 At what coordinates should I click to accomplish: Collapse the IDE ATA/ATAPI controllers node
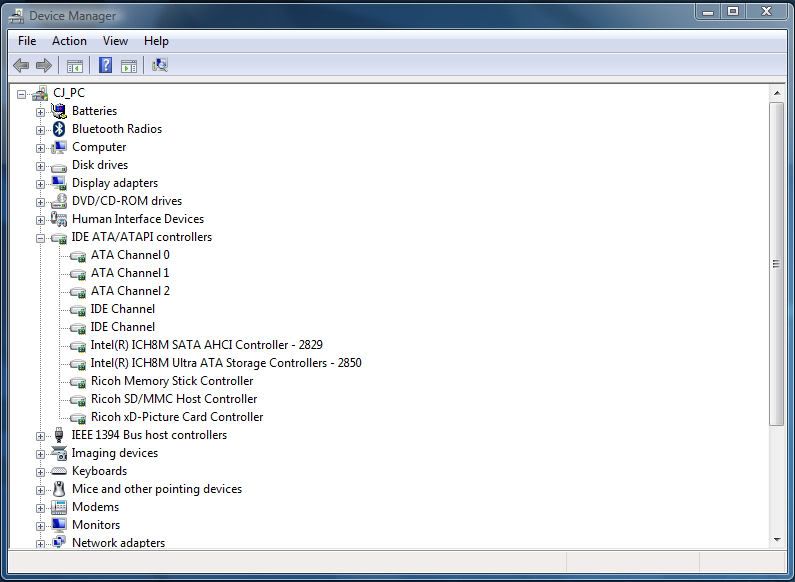(x=40, y=238)
